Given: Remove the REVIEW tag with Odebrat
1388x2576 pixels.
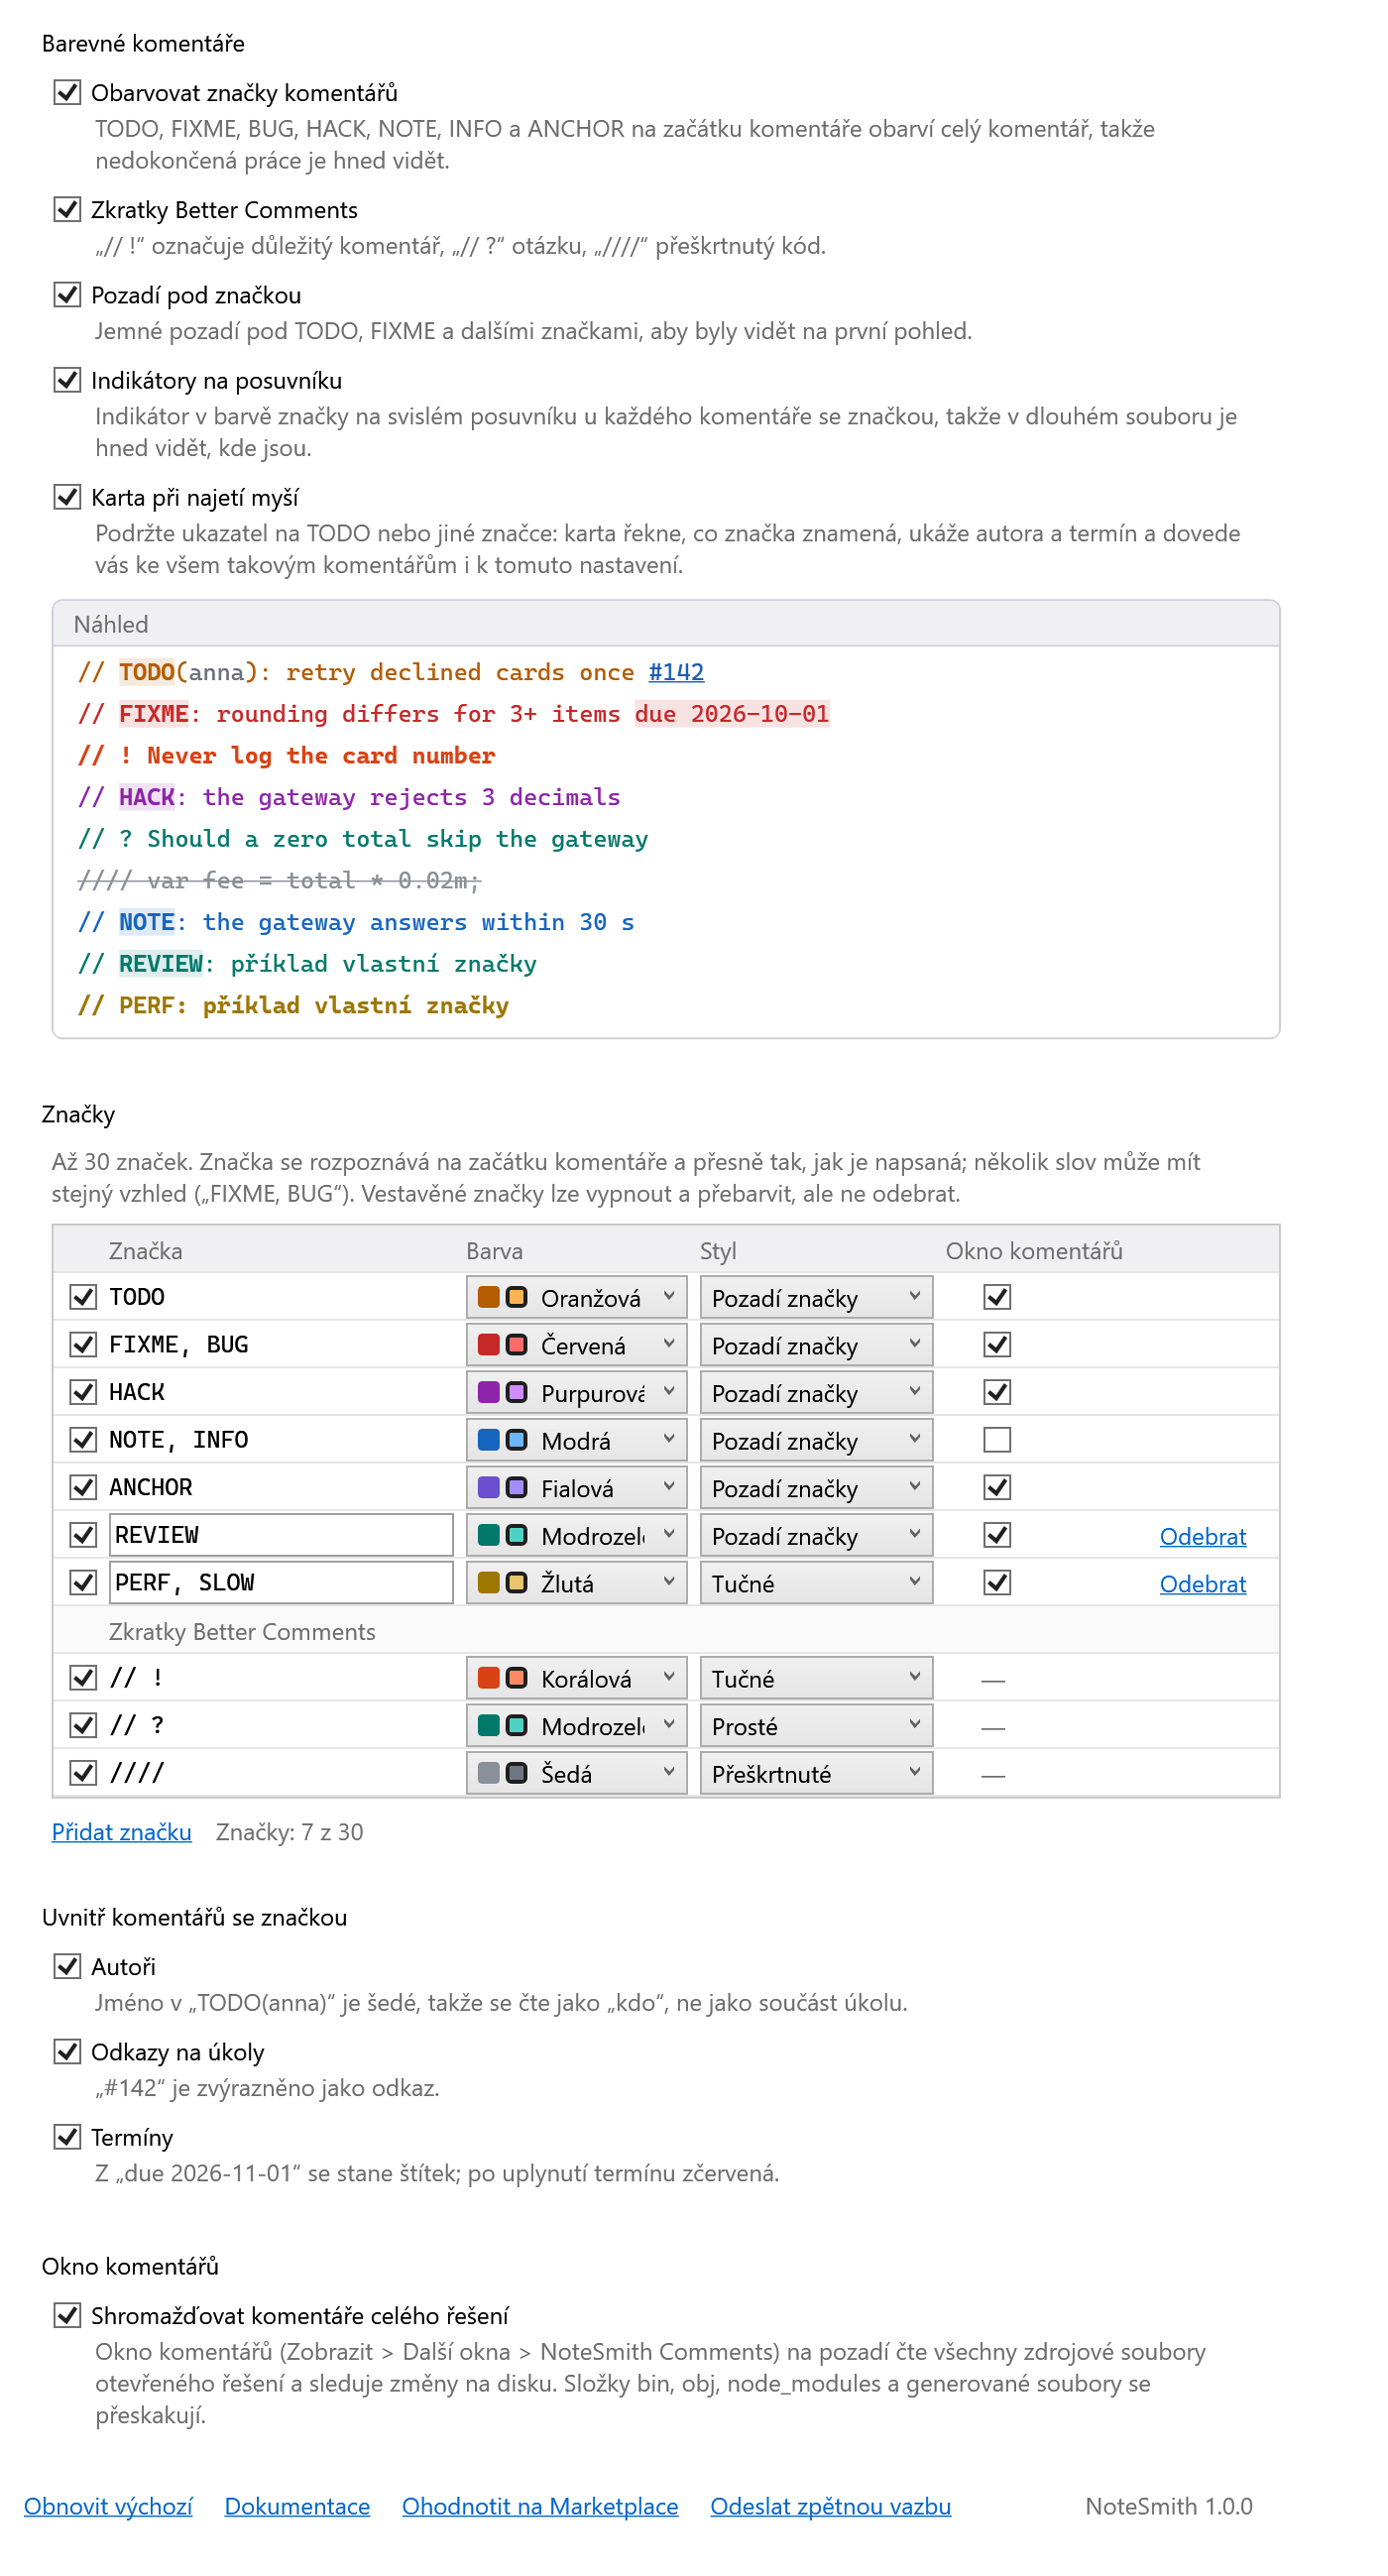Looking at the screenshot, I should [1202, 1537].
